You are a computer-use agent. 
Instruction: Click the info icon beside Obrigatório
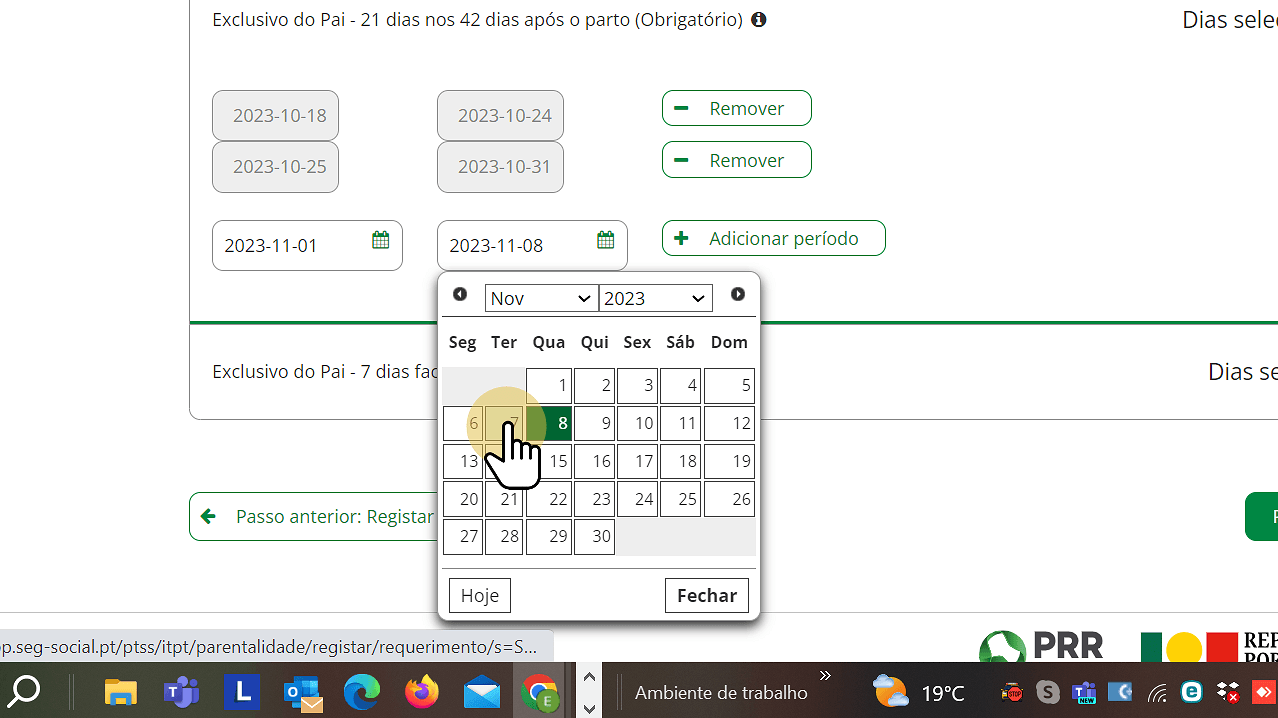click(x=759, y=20)
